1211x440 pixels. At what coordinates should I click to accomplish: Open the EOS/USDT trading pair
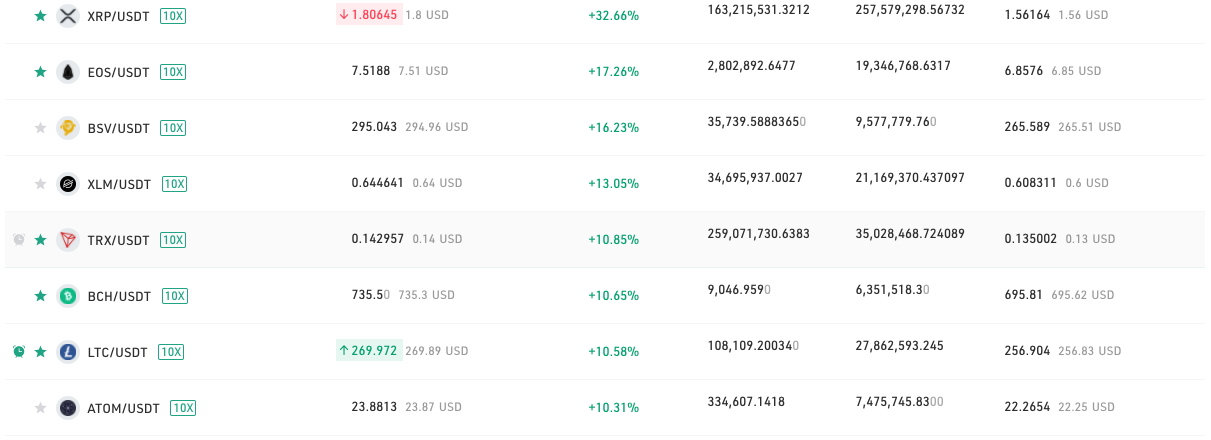pos(119,72)
